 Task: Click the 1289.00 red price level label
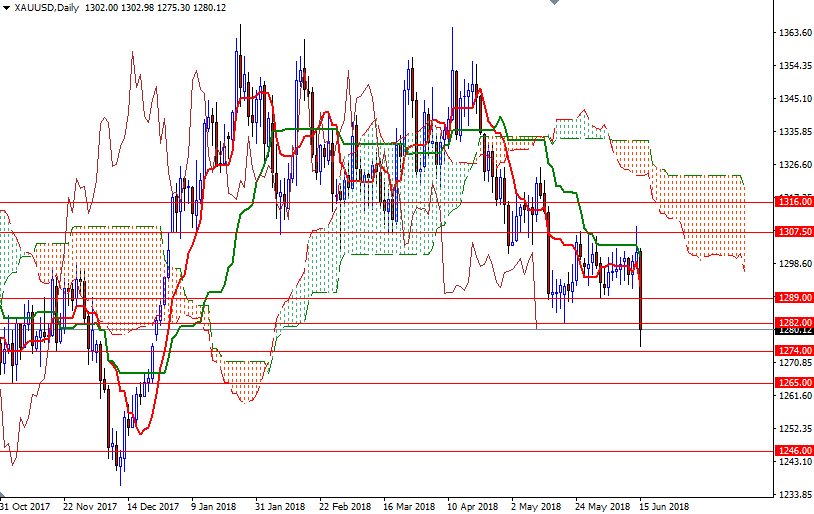point(794,298)
